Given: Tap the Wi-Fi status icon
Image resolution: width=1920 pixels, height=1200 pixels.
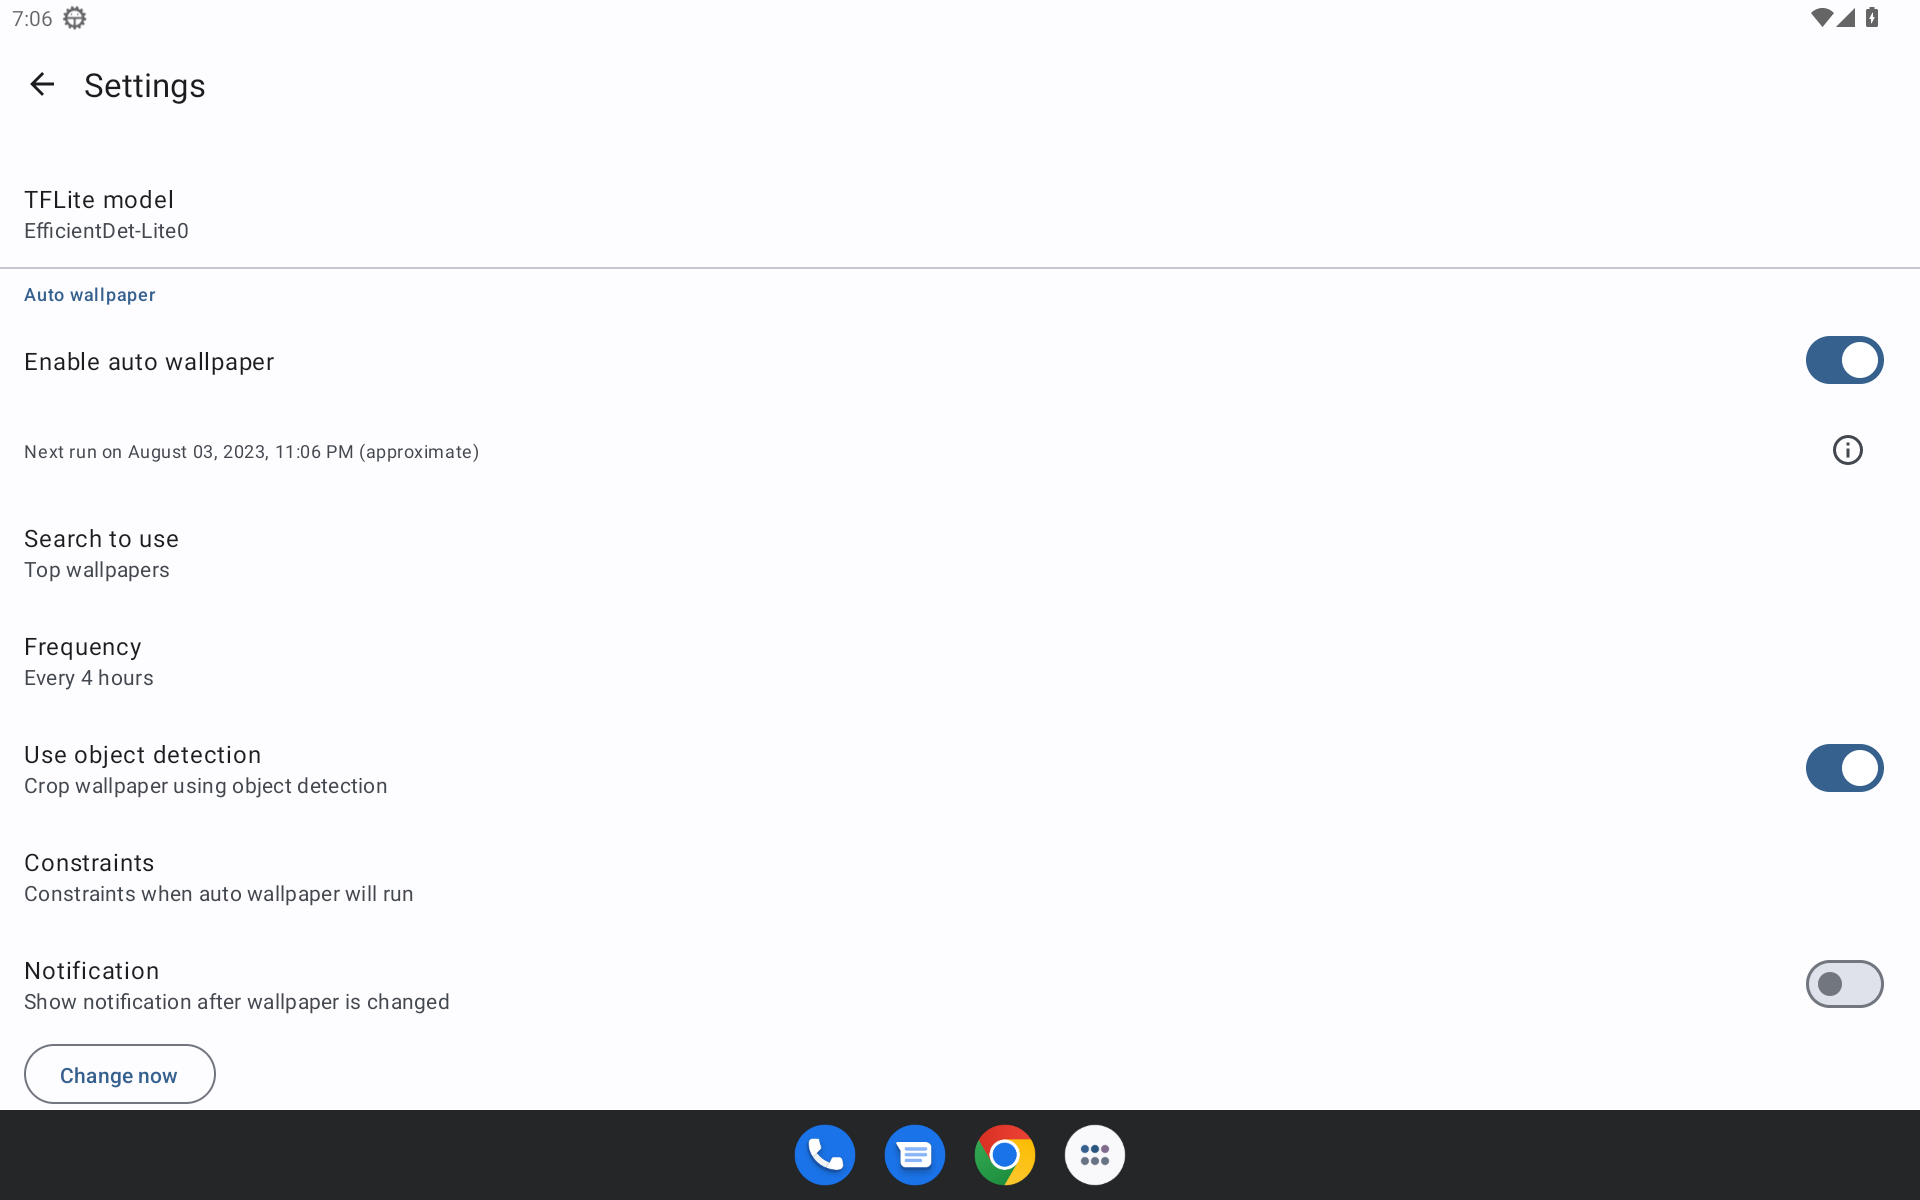Looking at the screenshot, I should [x=1821, y=18].
